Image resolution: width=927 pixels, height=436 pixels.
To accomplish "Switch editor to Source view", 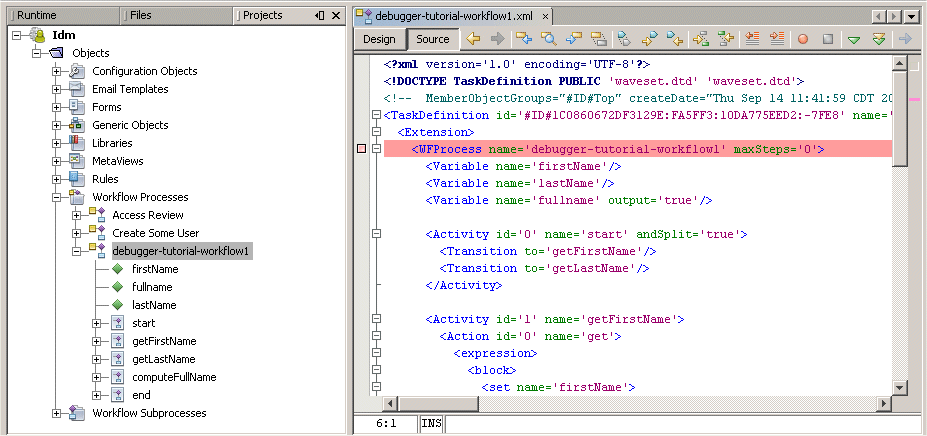I will [433, 39].
